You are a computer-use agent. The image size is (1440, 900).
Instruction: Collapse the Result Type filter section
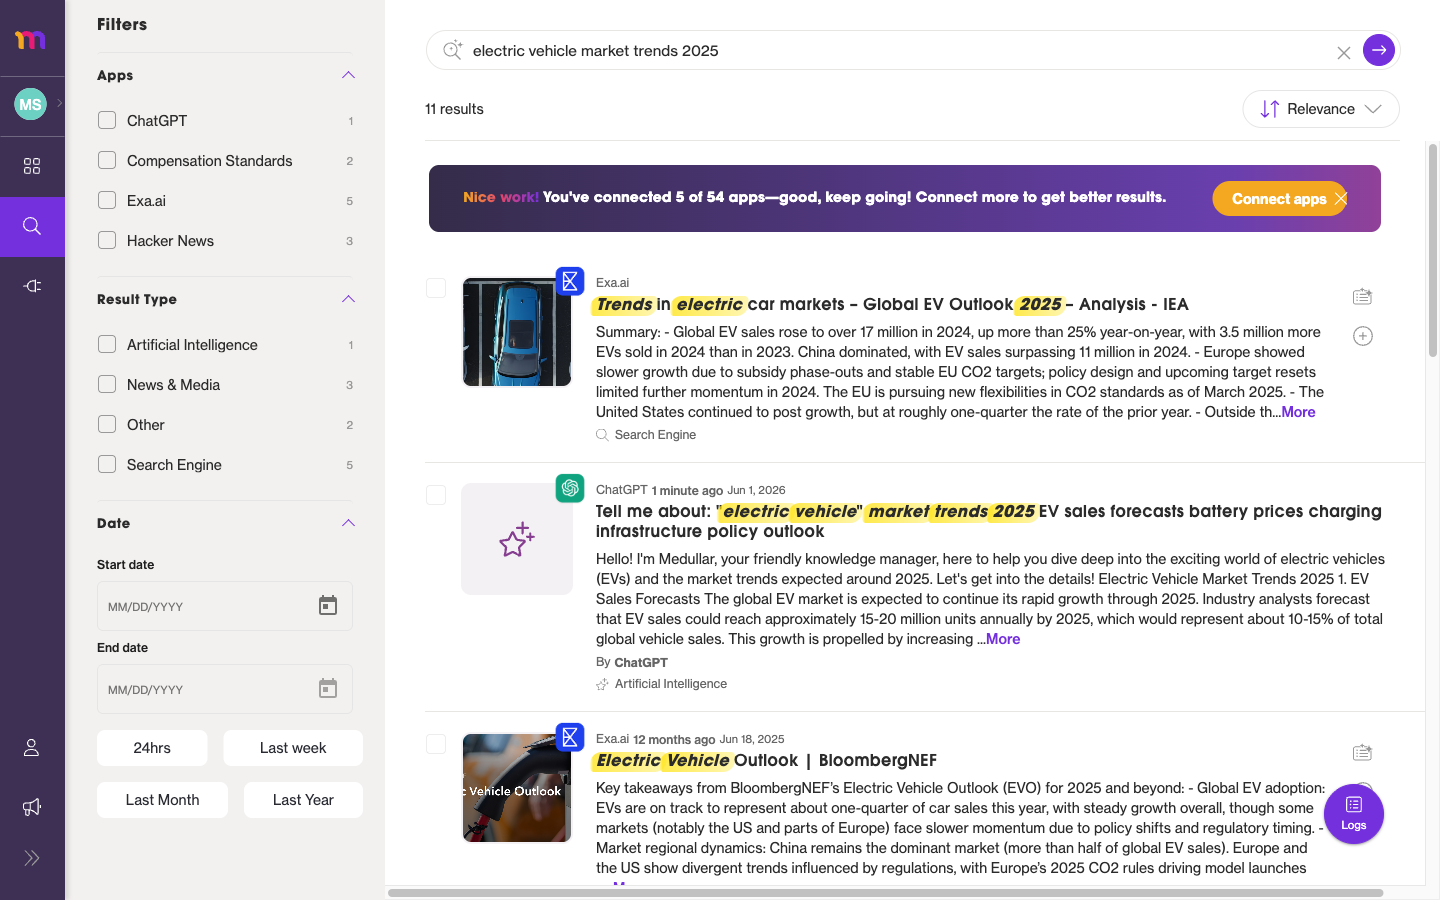(348, 299)
